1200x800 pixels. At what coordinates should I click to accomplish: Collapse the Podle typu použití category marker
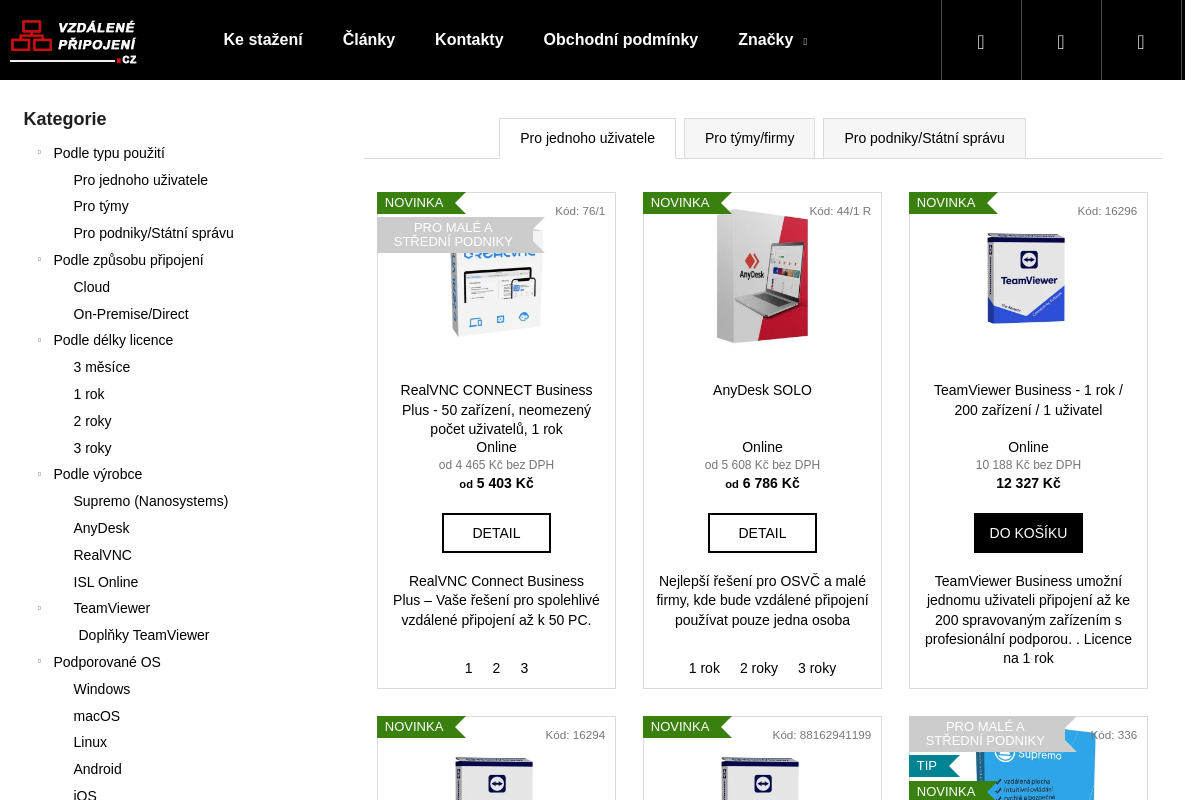(40, 153)
